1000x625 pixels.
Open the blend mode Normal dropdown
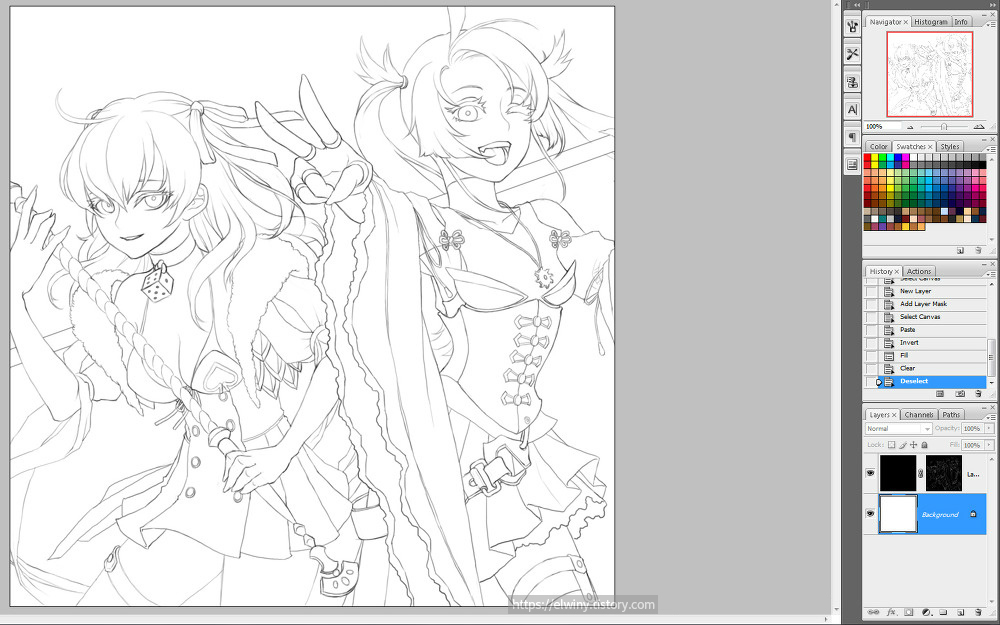click(x=899, y=429)
